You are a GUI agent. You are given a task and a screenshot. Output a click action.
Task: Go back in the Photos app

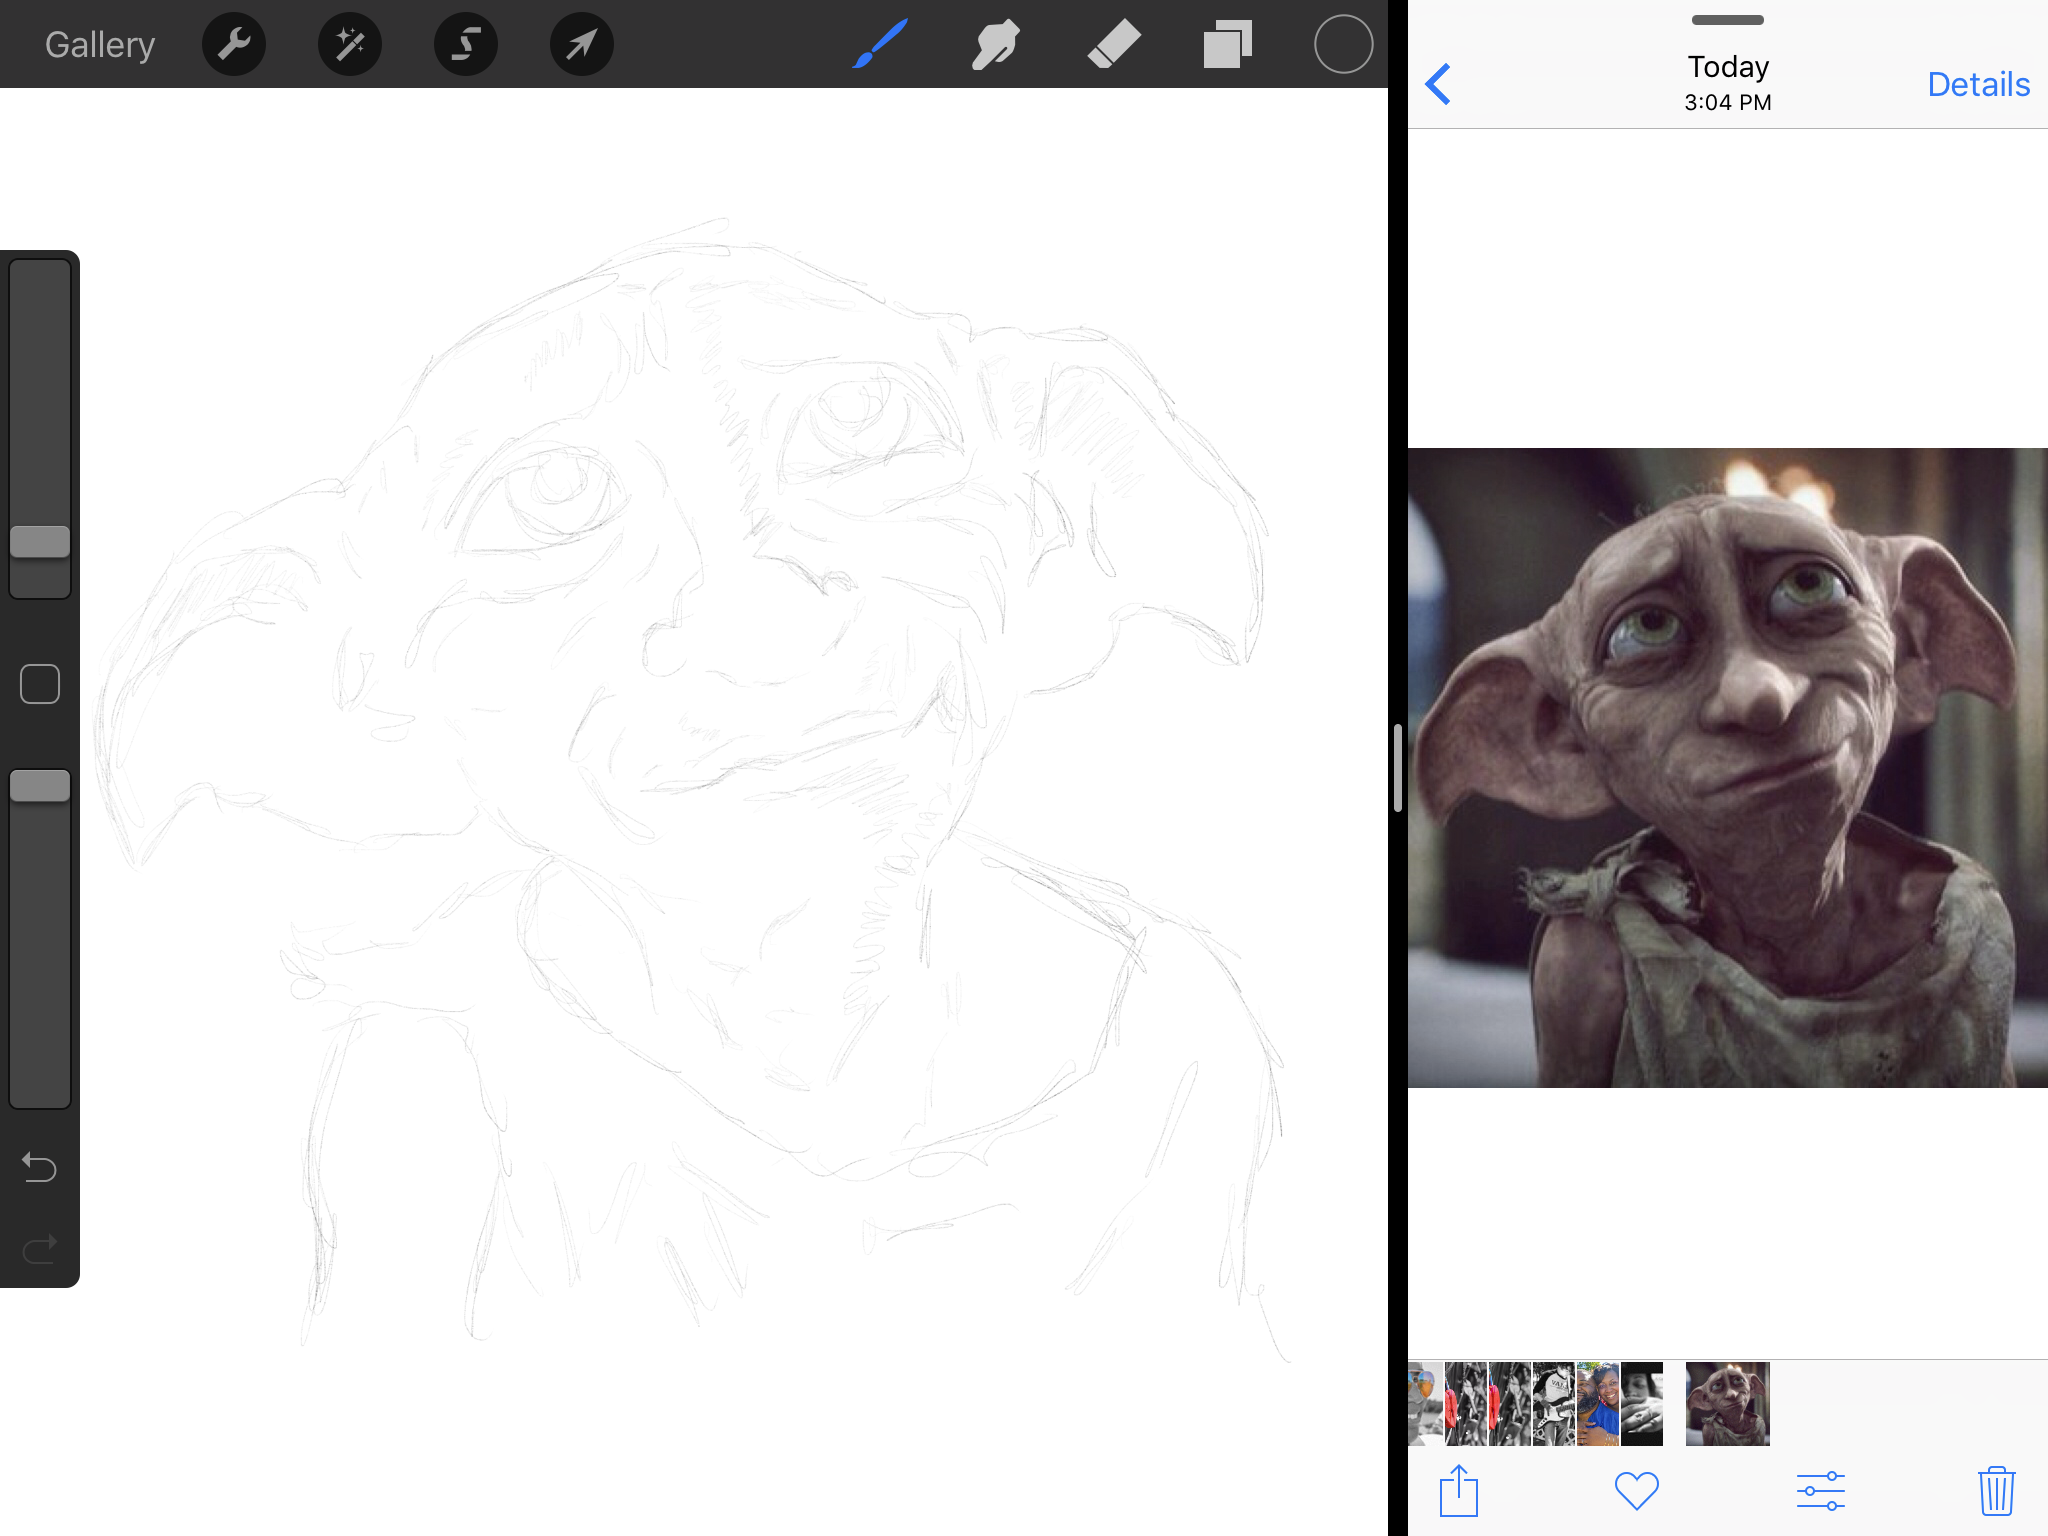pos(1438,84)
